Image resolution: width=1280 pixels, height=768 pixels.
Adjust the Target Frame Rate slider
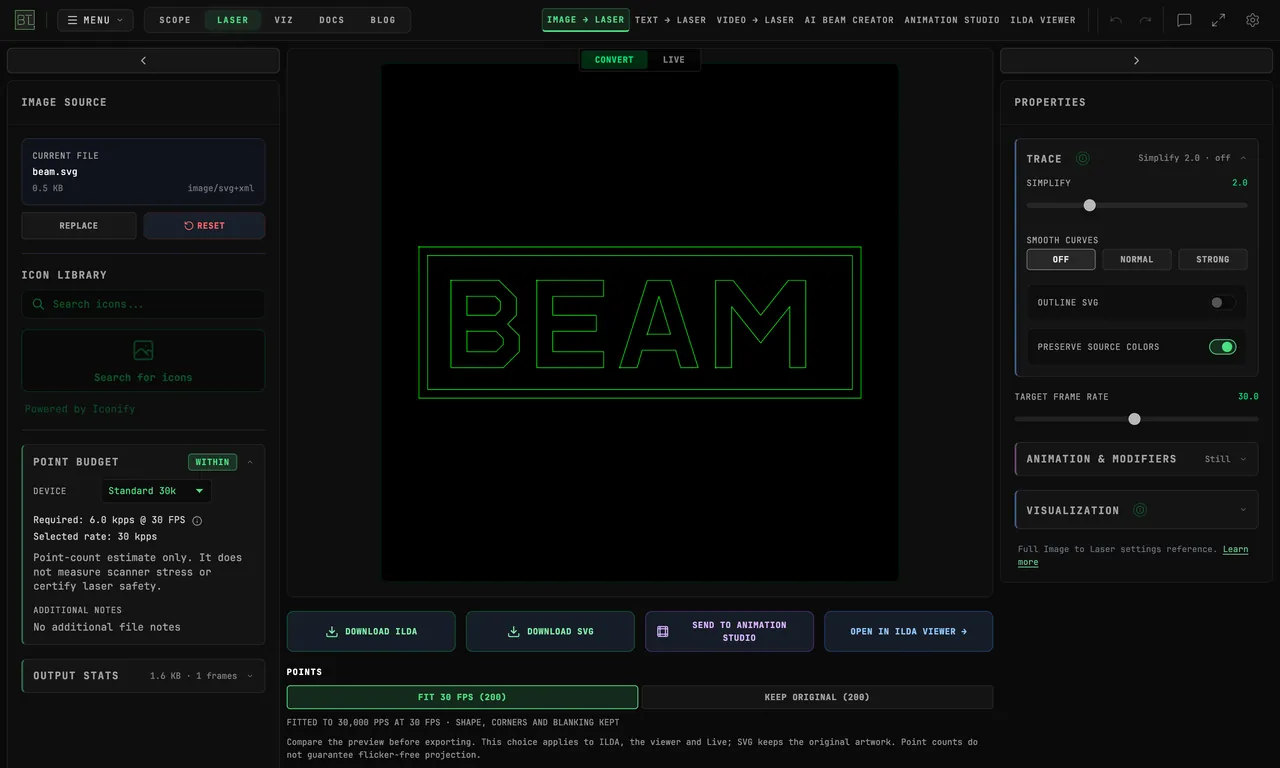1134,419
